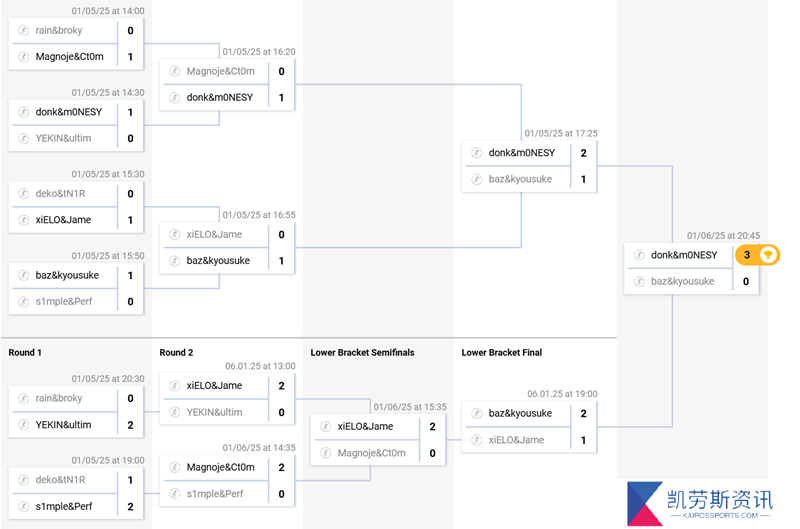Open the Magnoje&Ct0m team in the 14:00 match
This screenshot has width=800, height=529.
(x=69, y=57)
